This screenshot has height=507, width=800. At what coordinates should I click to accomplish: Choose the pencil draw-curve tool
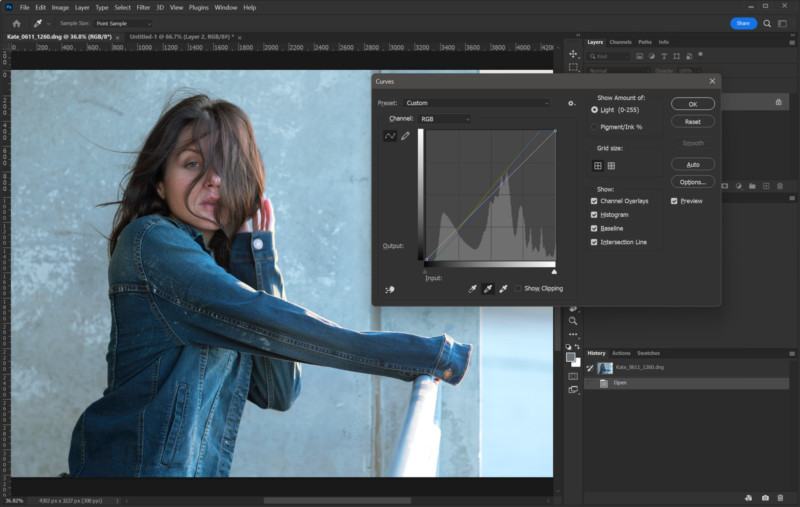click(x=405, y=136)
